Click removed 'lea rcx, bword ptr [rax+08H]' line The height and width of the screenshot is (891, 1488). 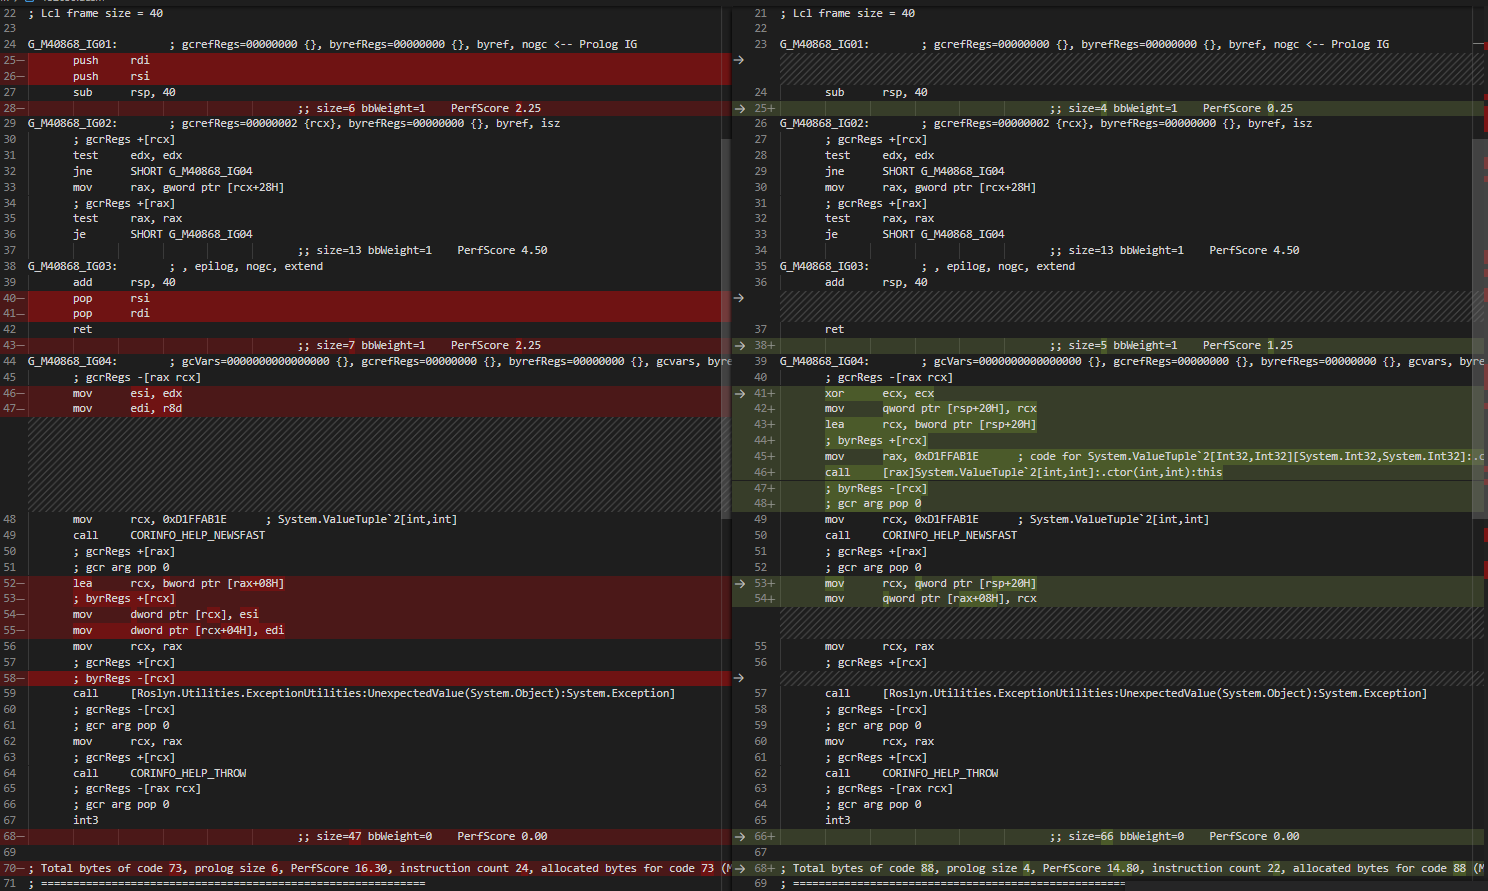click(178, 583)
